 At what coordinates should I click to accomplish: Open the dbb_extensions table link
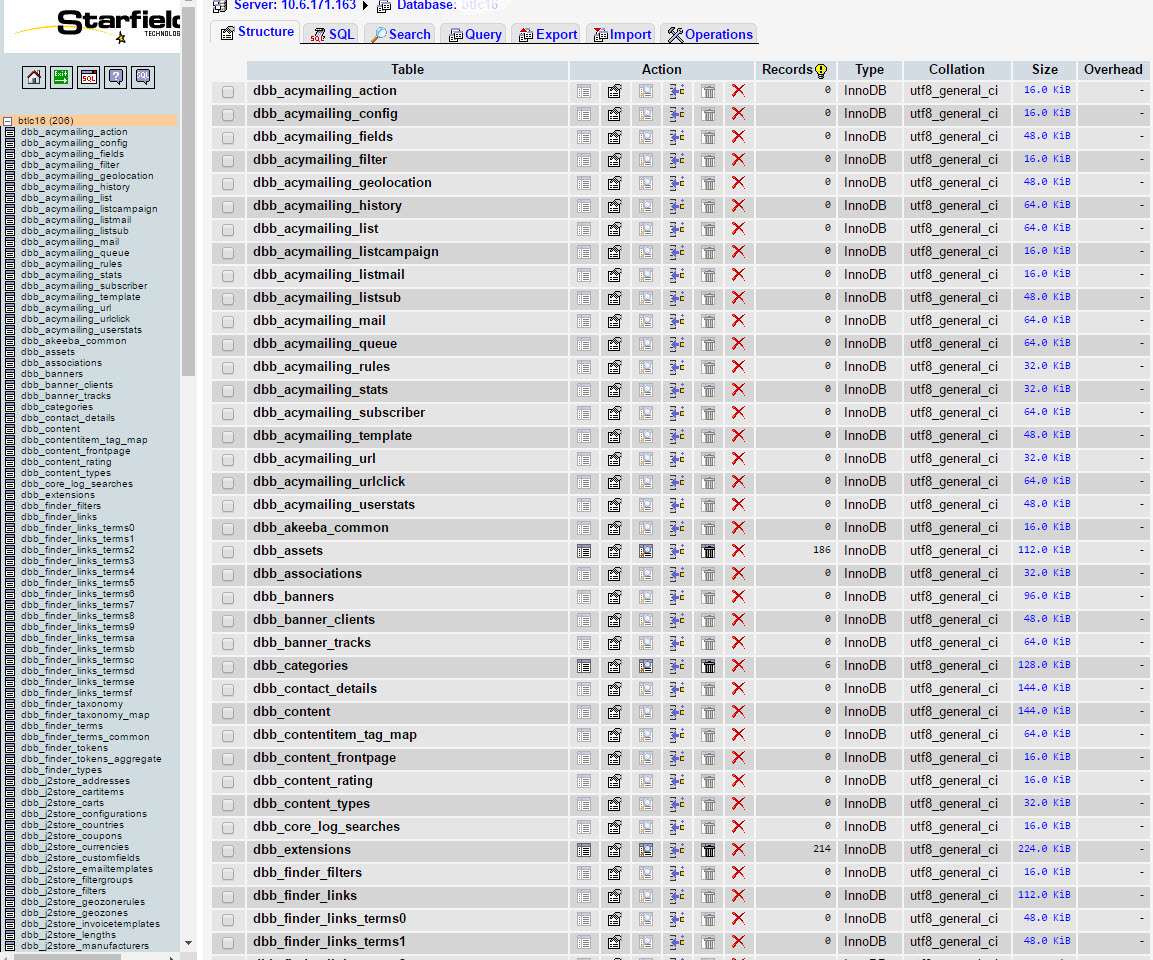pos(301,850)
